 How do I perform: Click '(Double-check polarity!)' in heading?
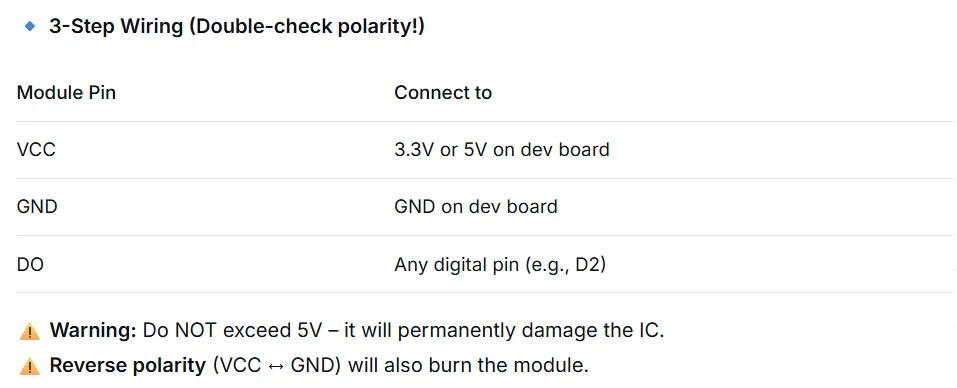tap(307, 26)
